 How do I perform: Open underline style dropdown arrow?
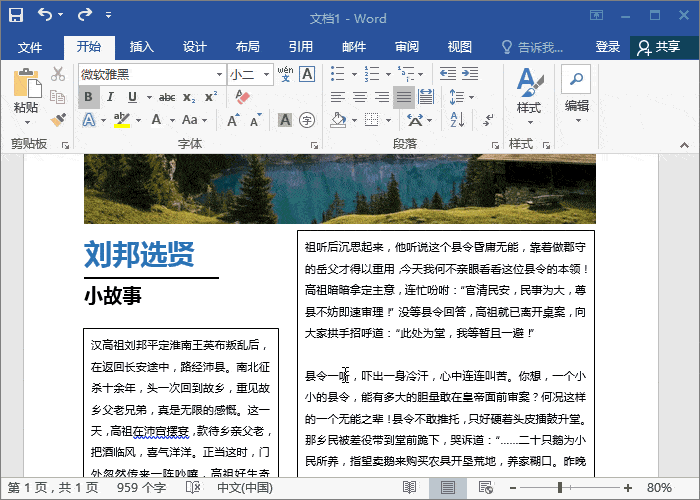[x=149, y=97]
